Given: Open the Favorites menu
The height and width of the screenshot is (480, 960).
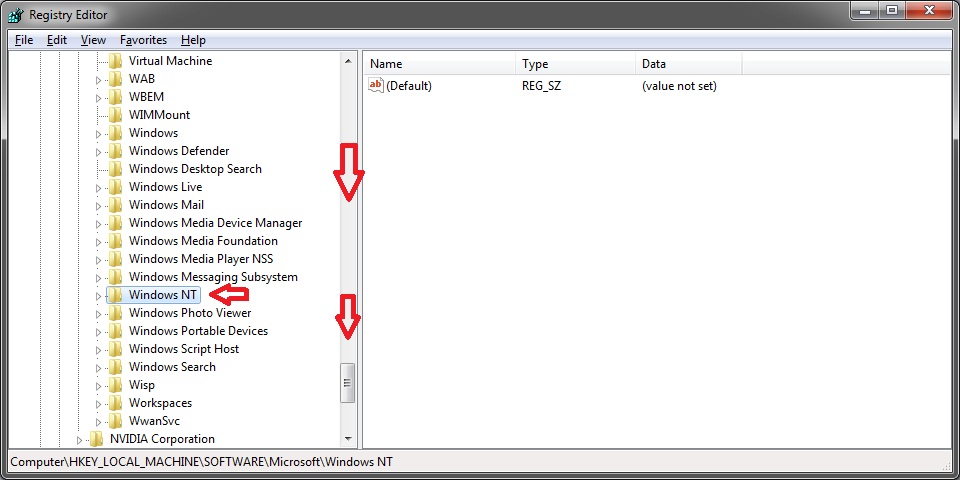Looking at the screenshot, I should coord(143,40).
